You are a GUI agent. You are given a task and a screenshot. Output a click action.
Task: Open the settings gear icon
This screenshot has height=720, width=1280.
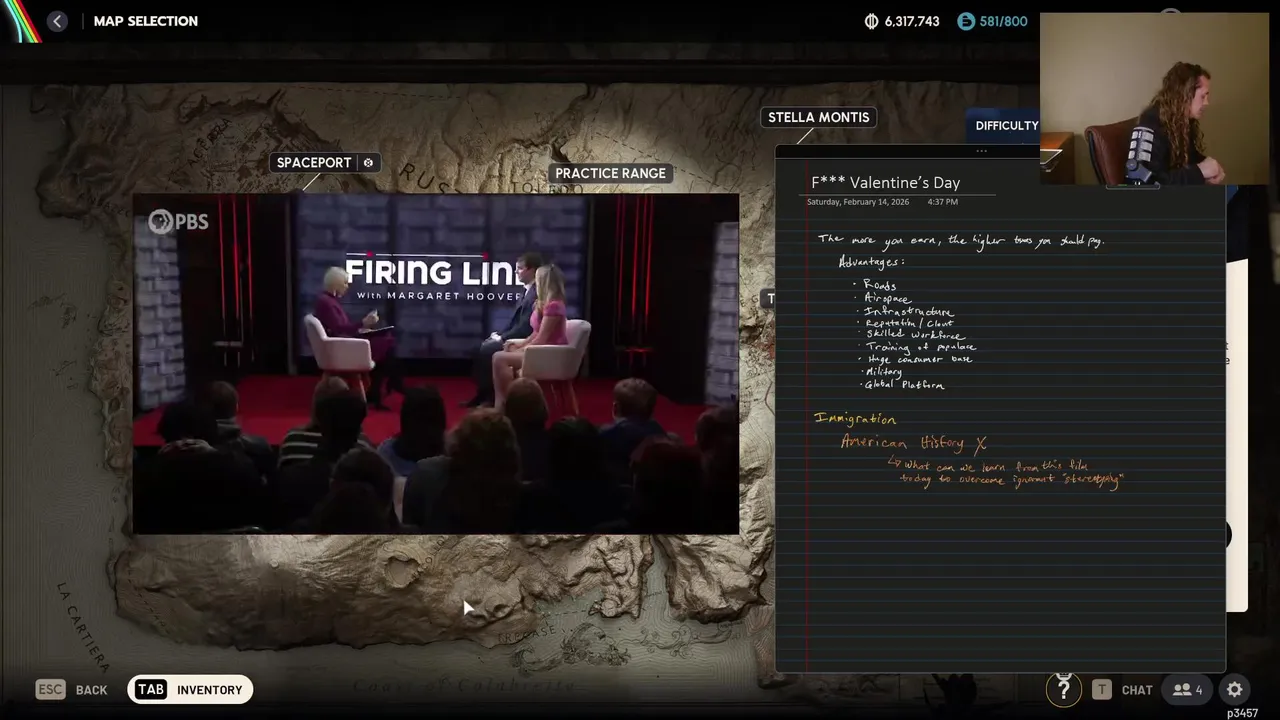(x=1234, y=690)
